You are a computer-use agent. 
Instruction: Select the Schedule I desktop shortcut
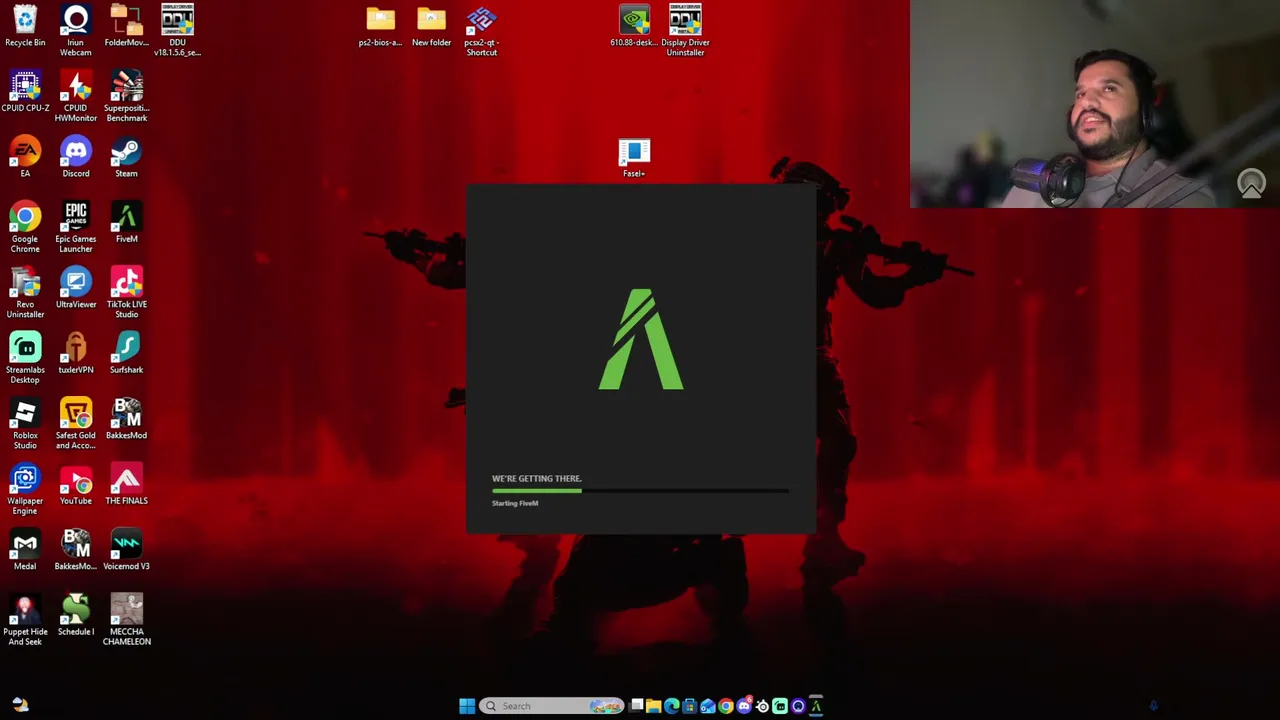click(x=76, y=616)
